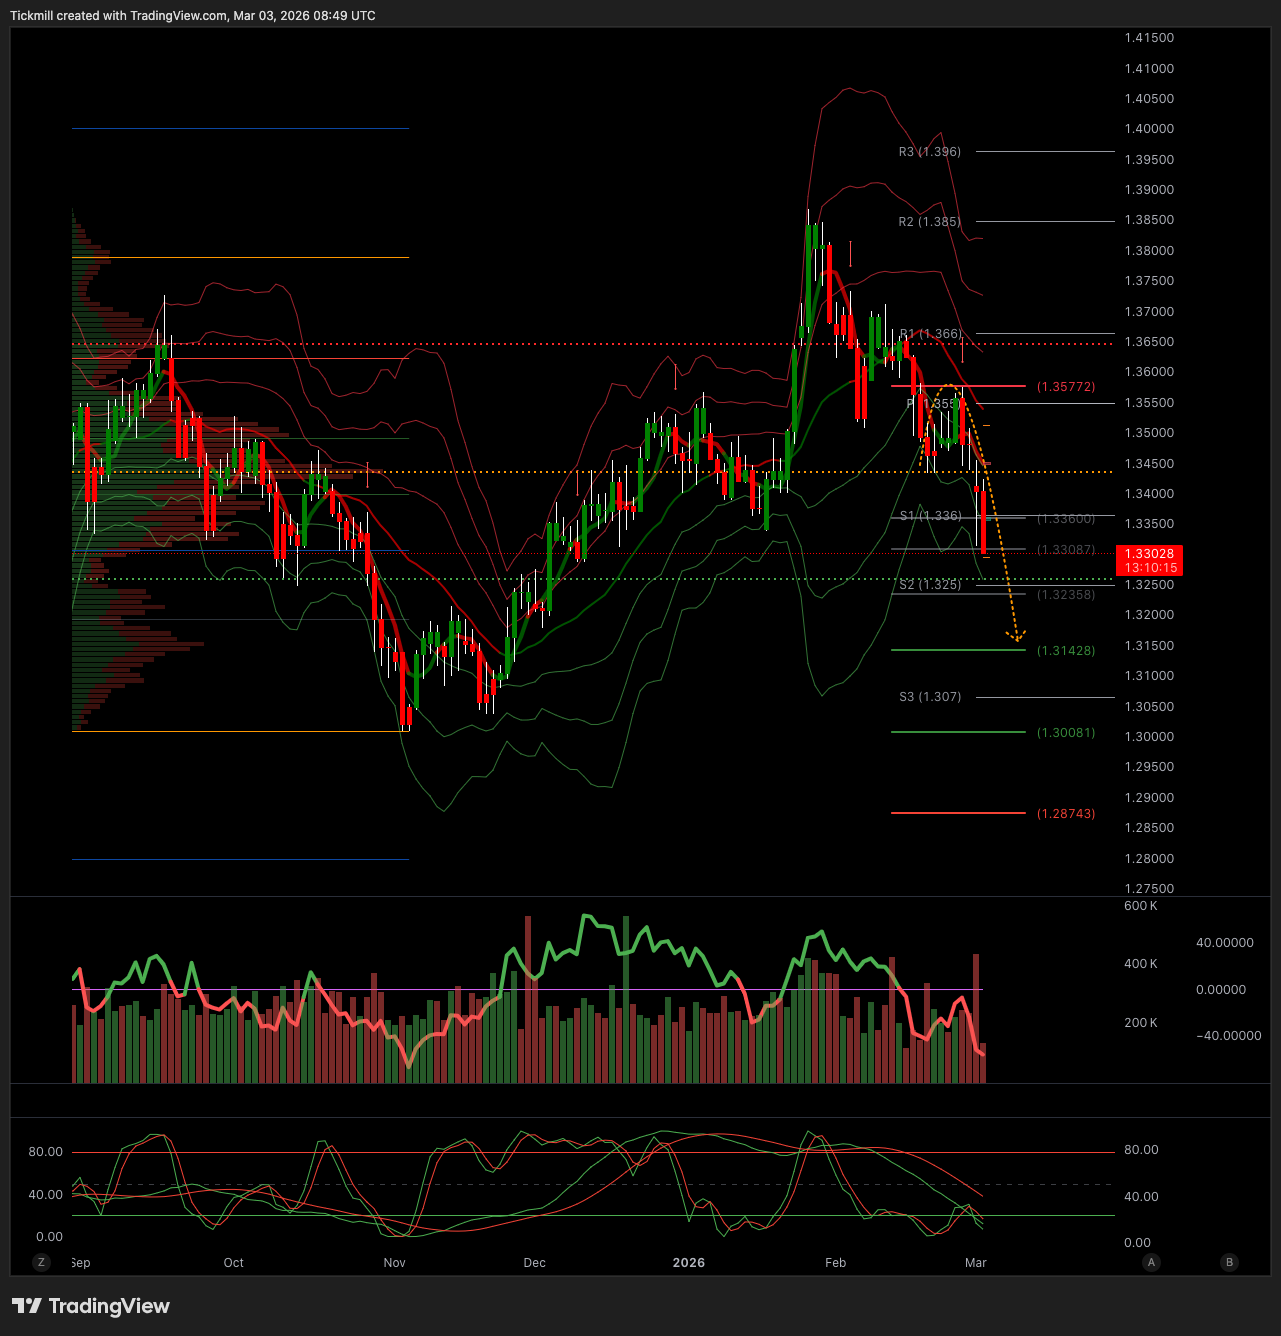
Task: Click the B button at bottom right
Action: click(1230, 1262)
